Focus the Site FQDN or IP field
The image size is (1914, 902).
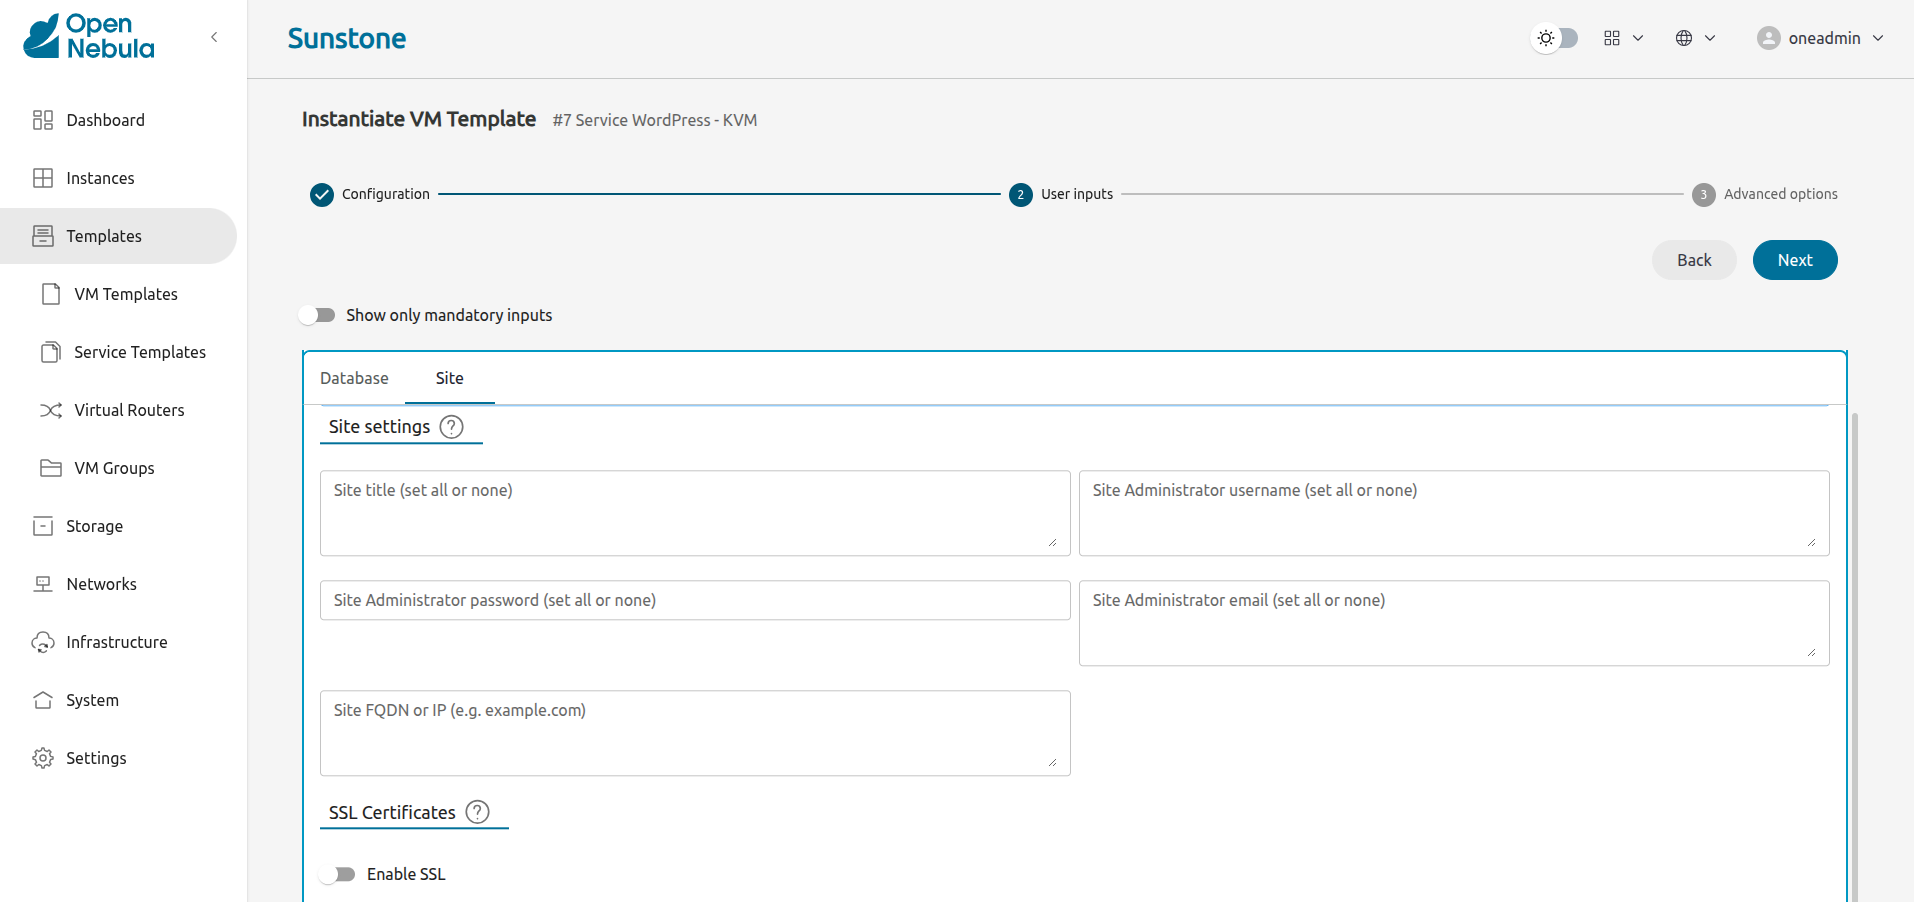tap(694, 733)
